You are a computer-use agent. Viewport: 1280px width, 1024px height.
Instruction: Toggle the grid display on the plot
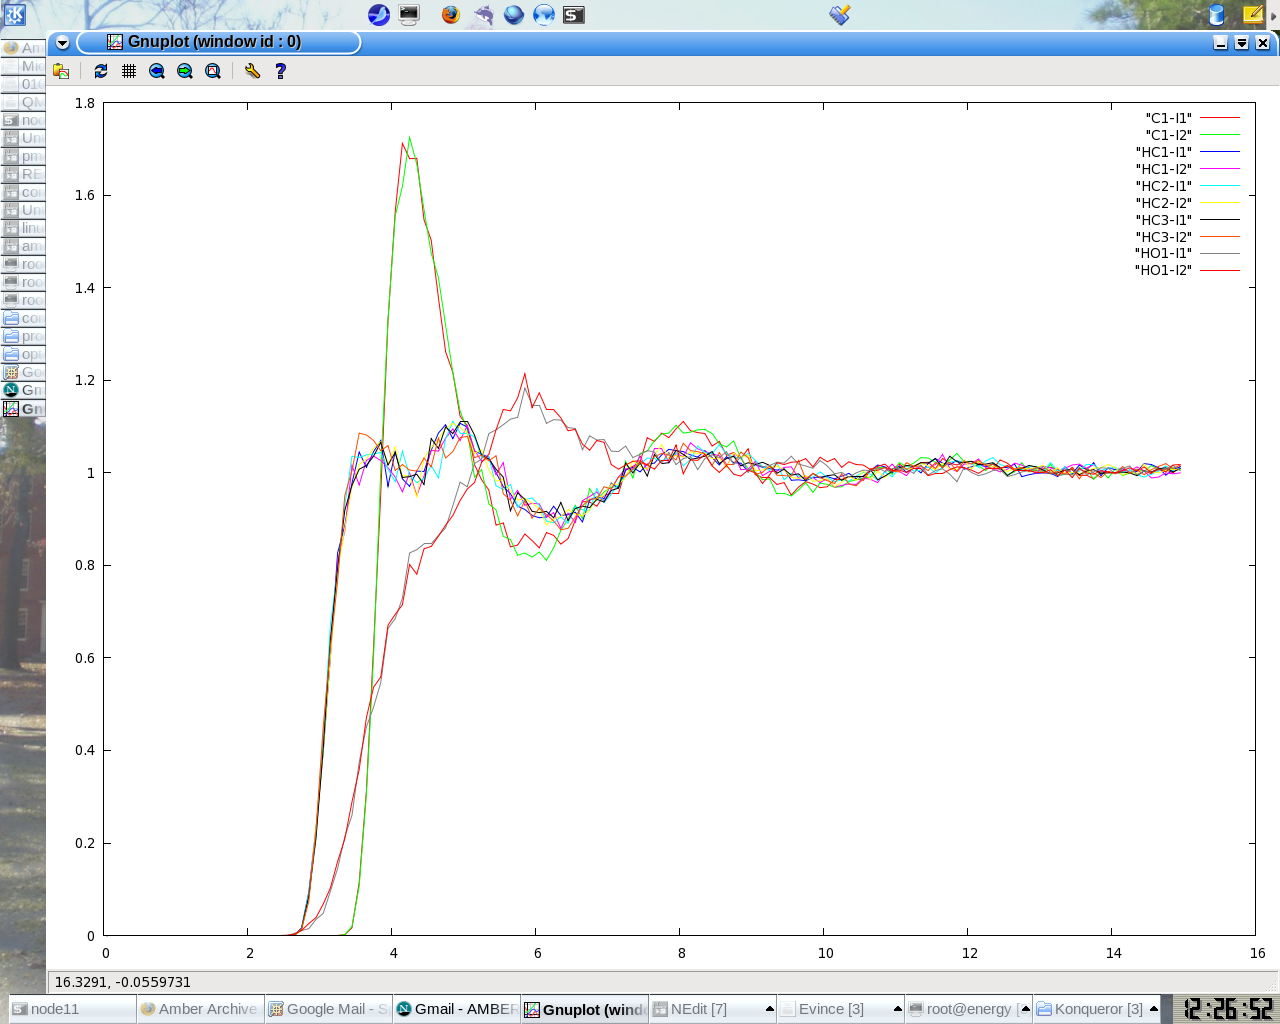[129, 71]
